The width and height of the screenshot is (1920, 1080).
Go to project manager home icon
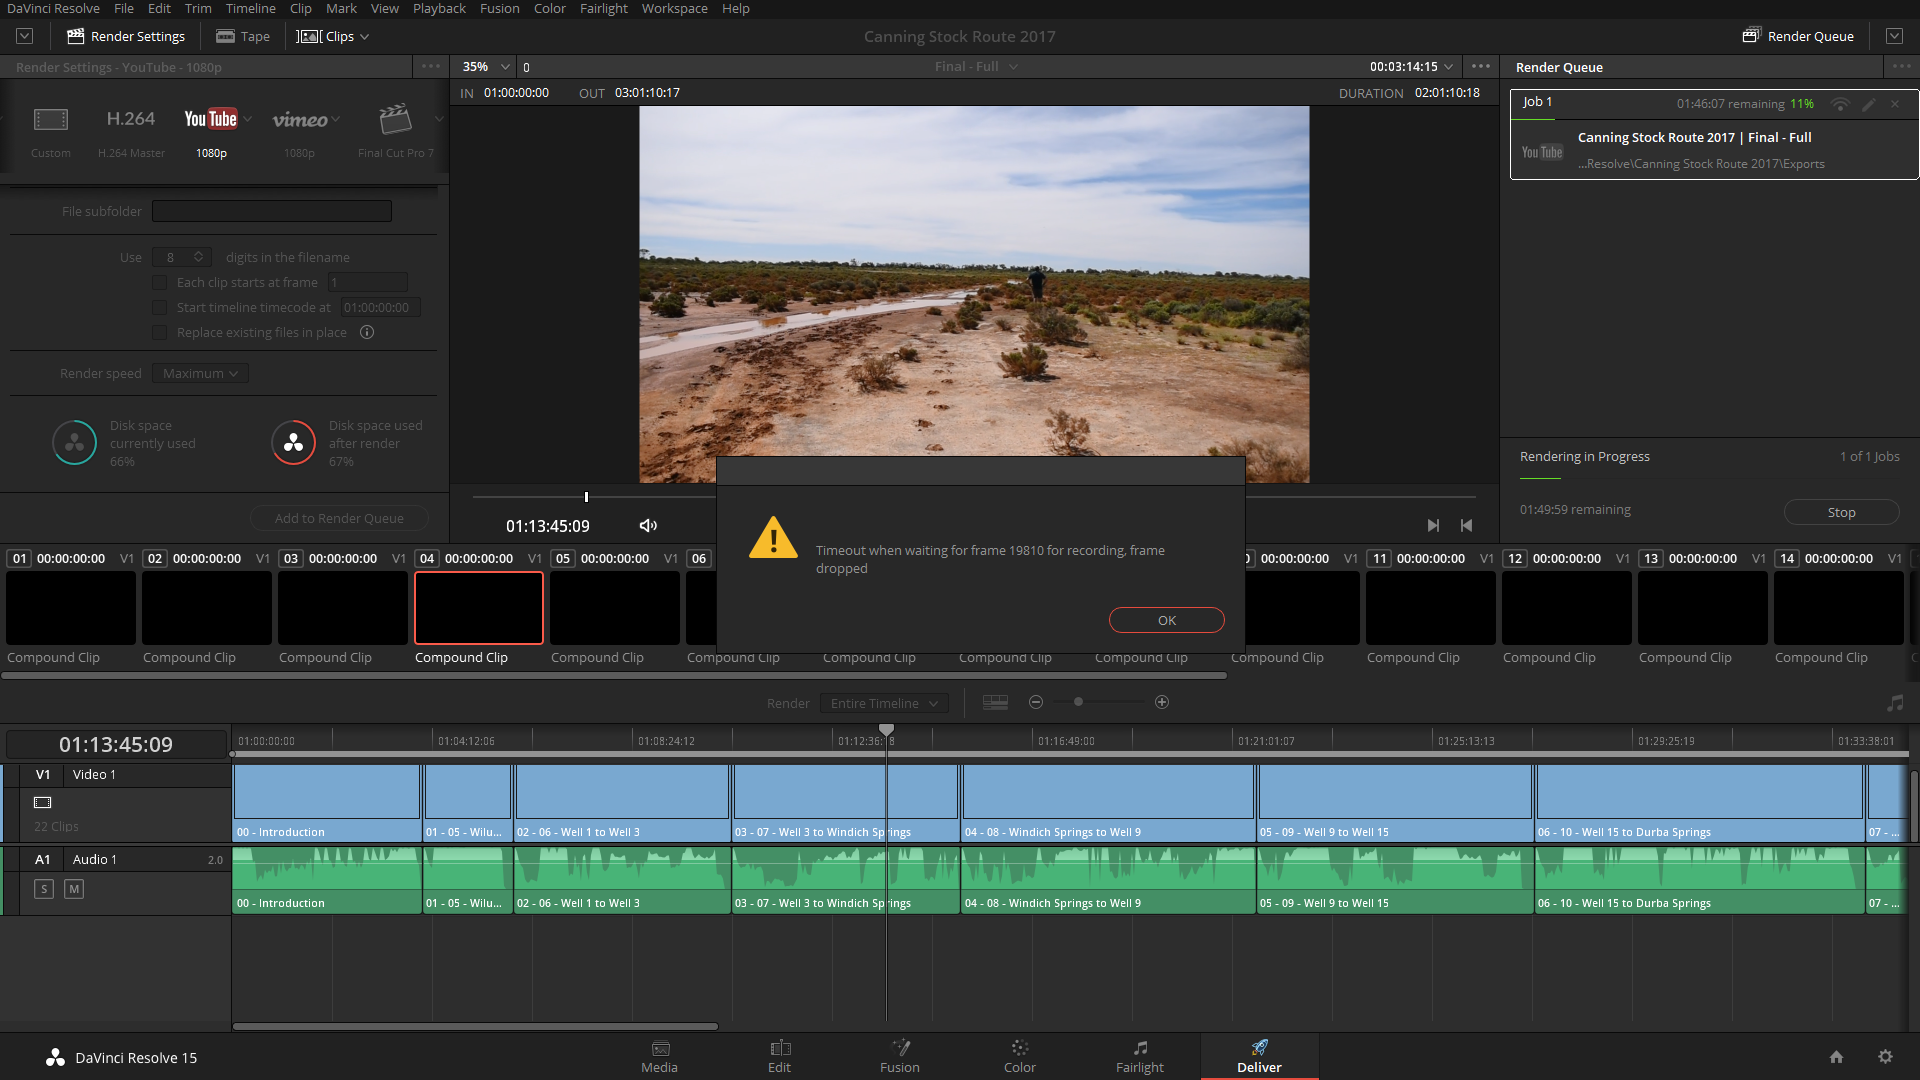(x=1836, y=1057)
